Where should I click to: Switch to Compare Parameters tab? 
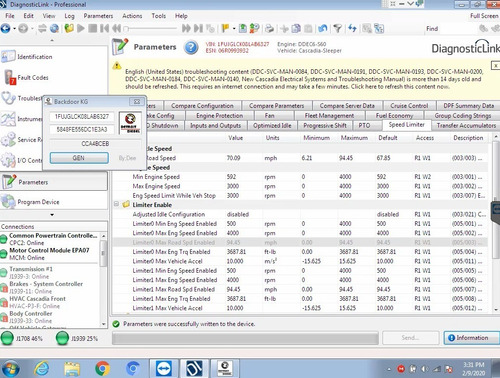pos(276,106)
